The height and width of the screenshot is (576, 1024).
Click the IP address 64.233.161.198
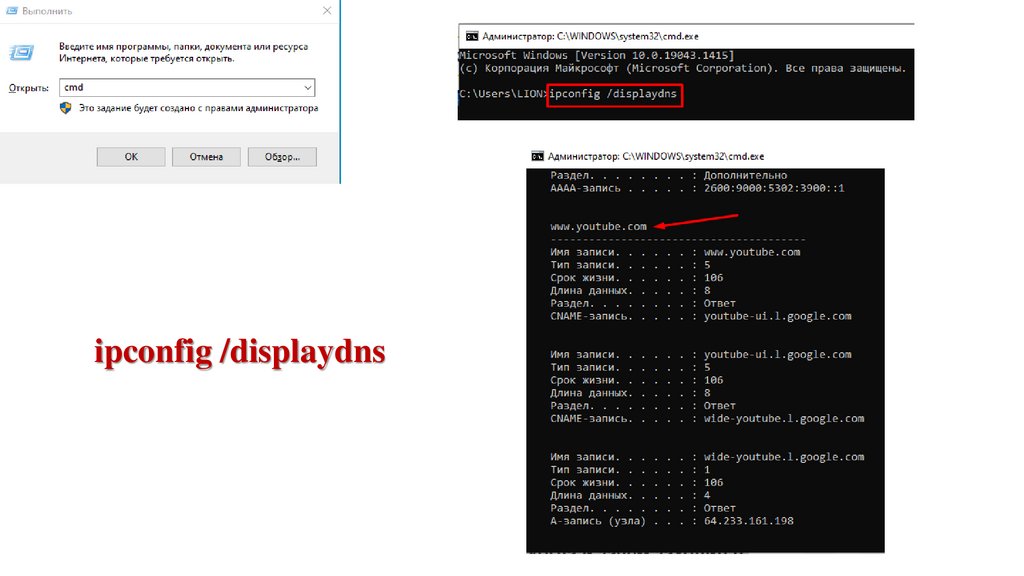[x=748, y=521]
